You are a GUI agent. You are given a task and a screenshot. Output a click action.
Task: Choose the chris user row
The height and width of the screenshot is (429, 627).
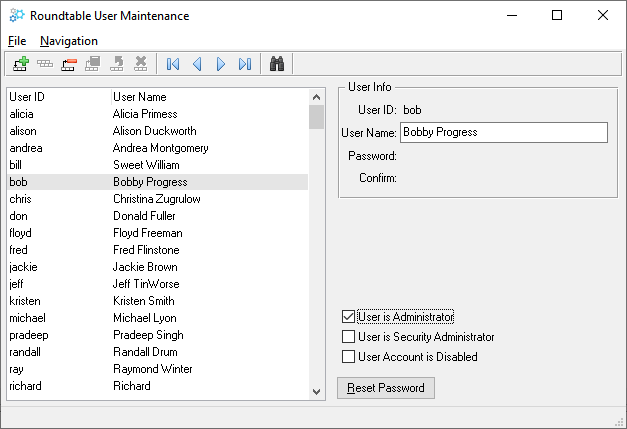[158, 199]
